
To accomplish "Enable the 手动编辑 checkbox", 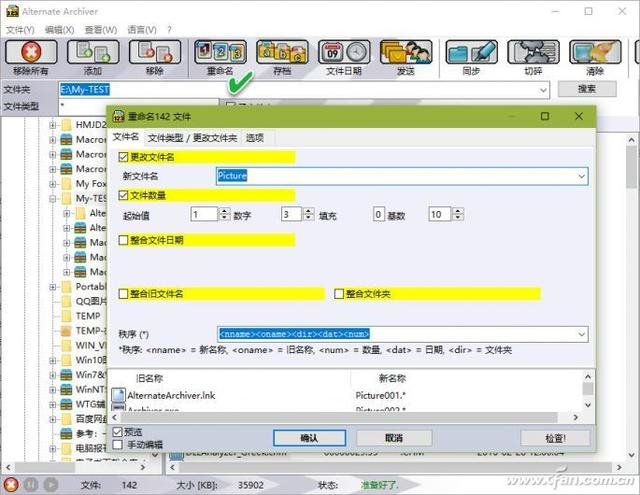I will point(118,444).
